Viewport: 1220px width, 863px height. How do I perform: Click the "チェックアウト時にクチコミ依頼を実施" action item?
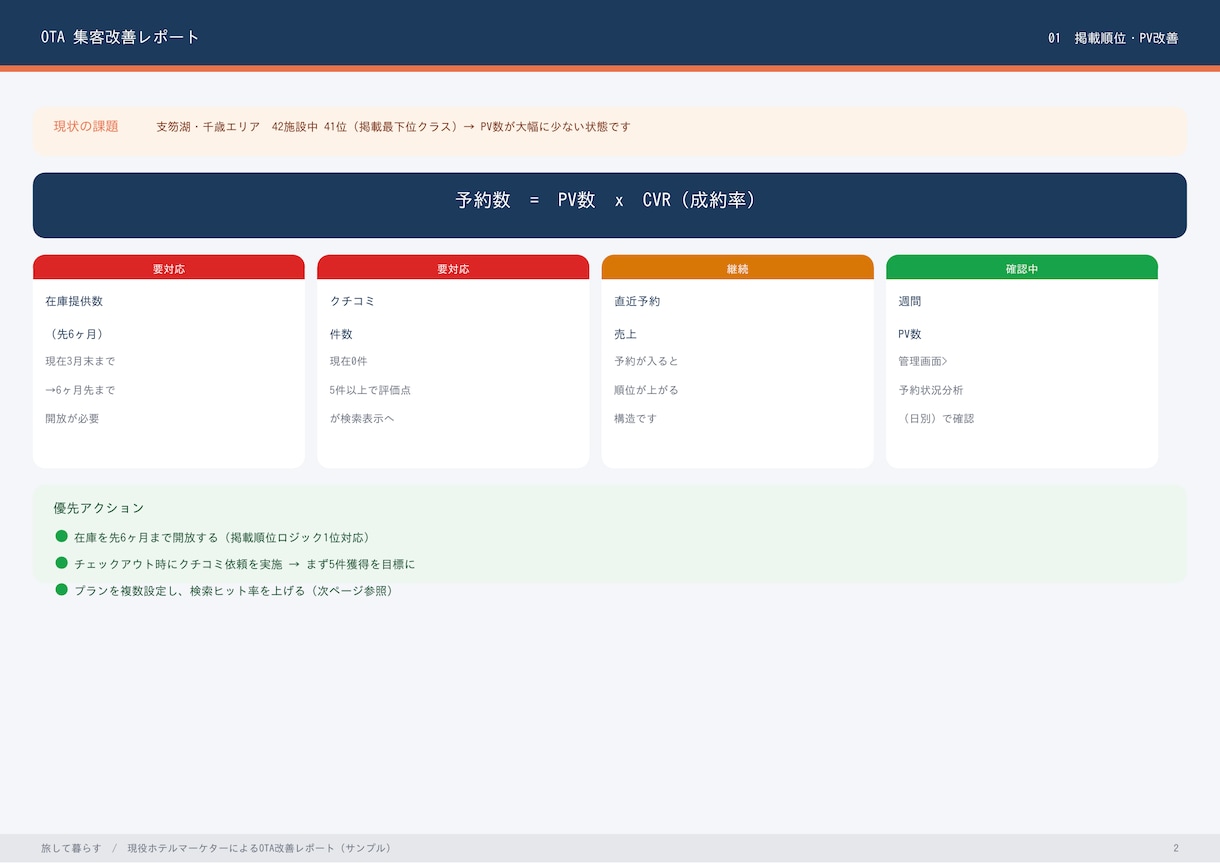[244, 564]
